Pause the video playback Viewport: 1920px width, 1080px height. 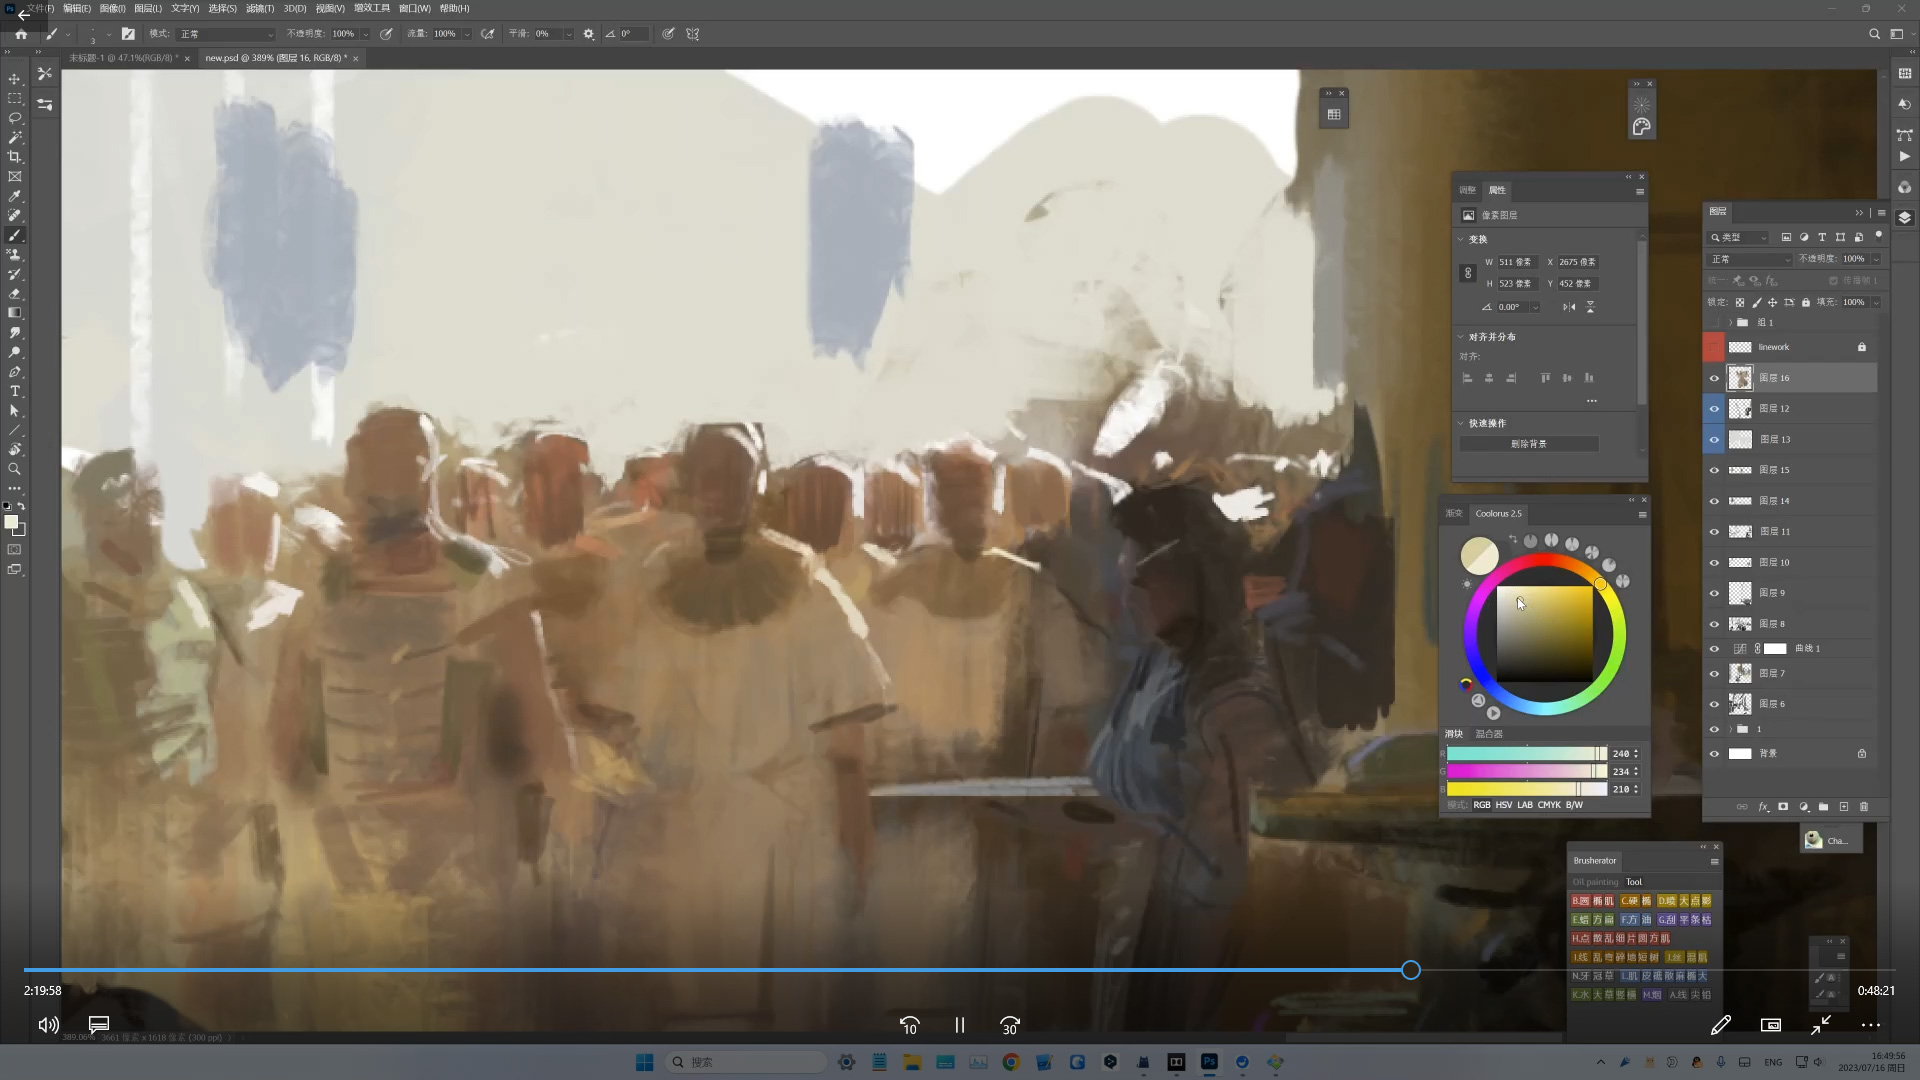pos(960,1025)
